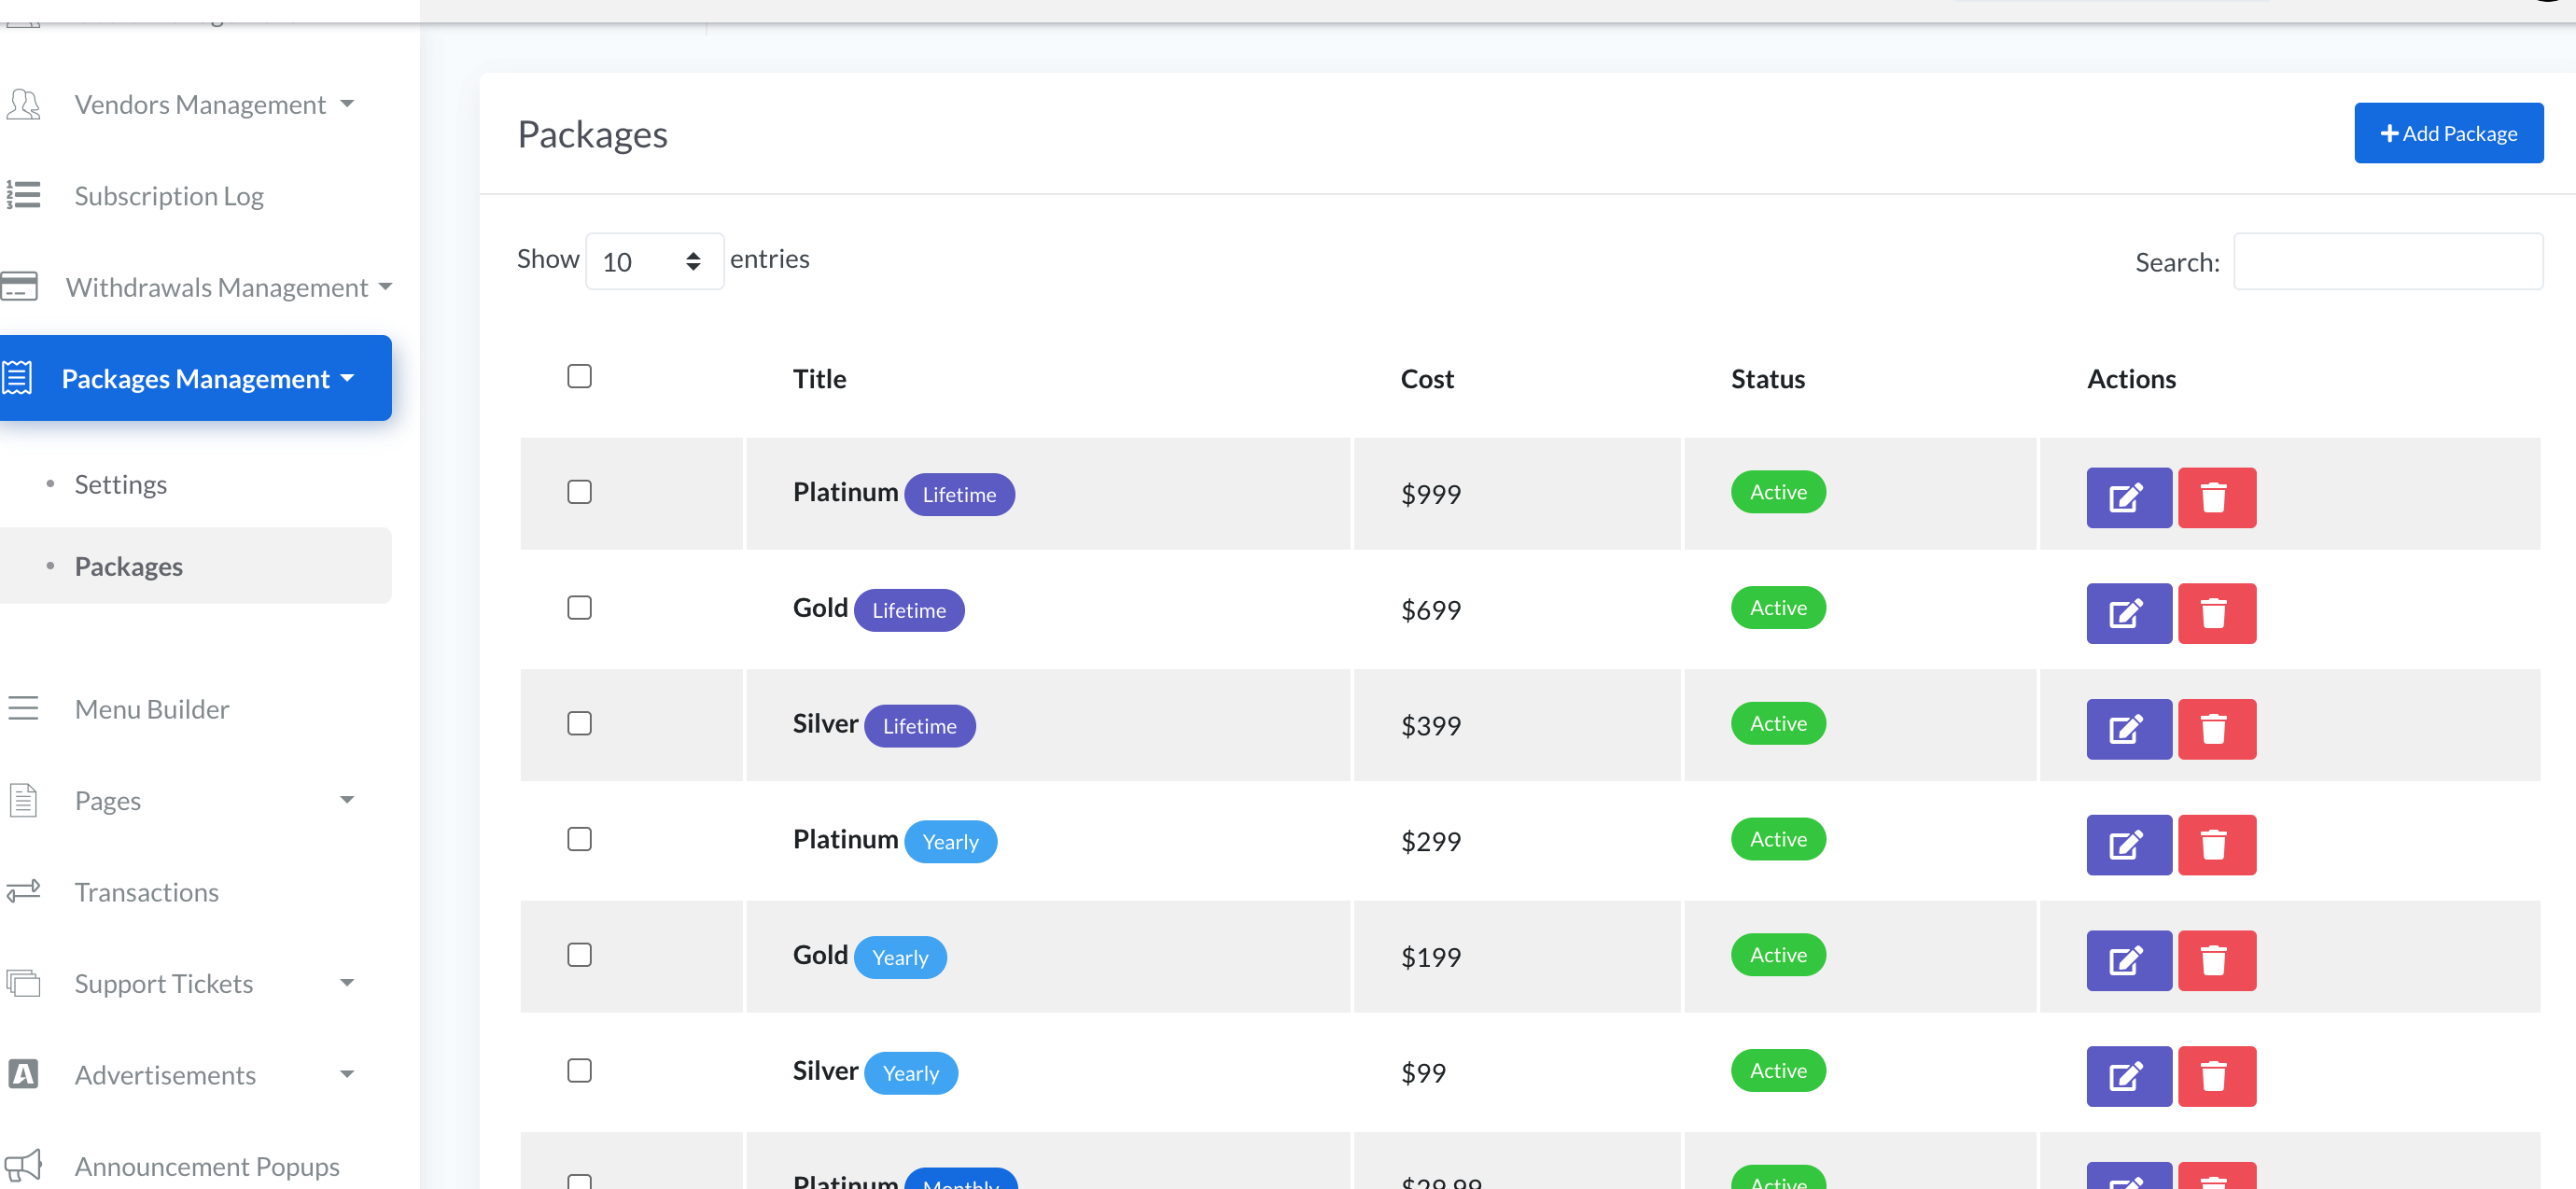Focus the Search input field
The height and width of the screenshot is (1189, 2576).
coord(2387,262)
